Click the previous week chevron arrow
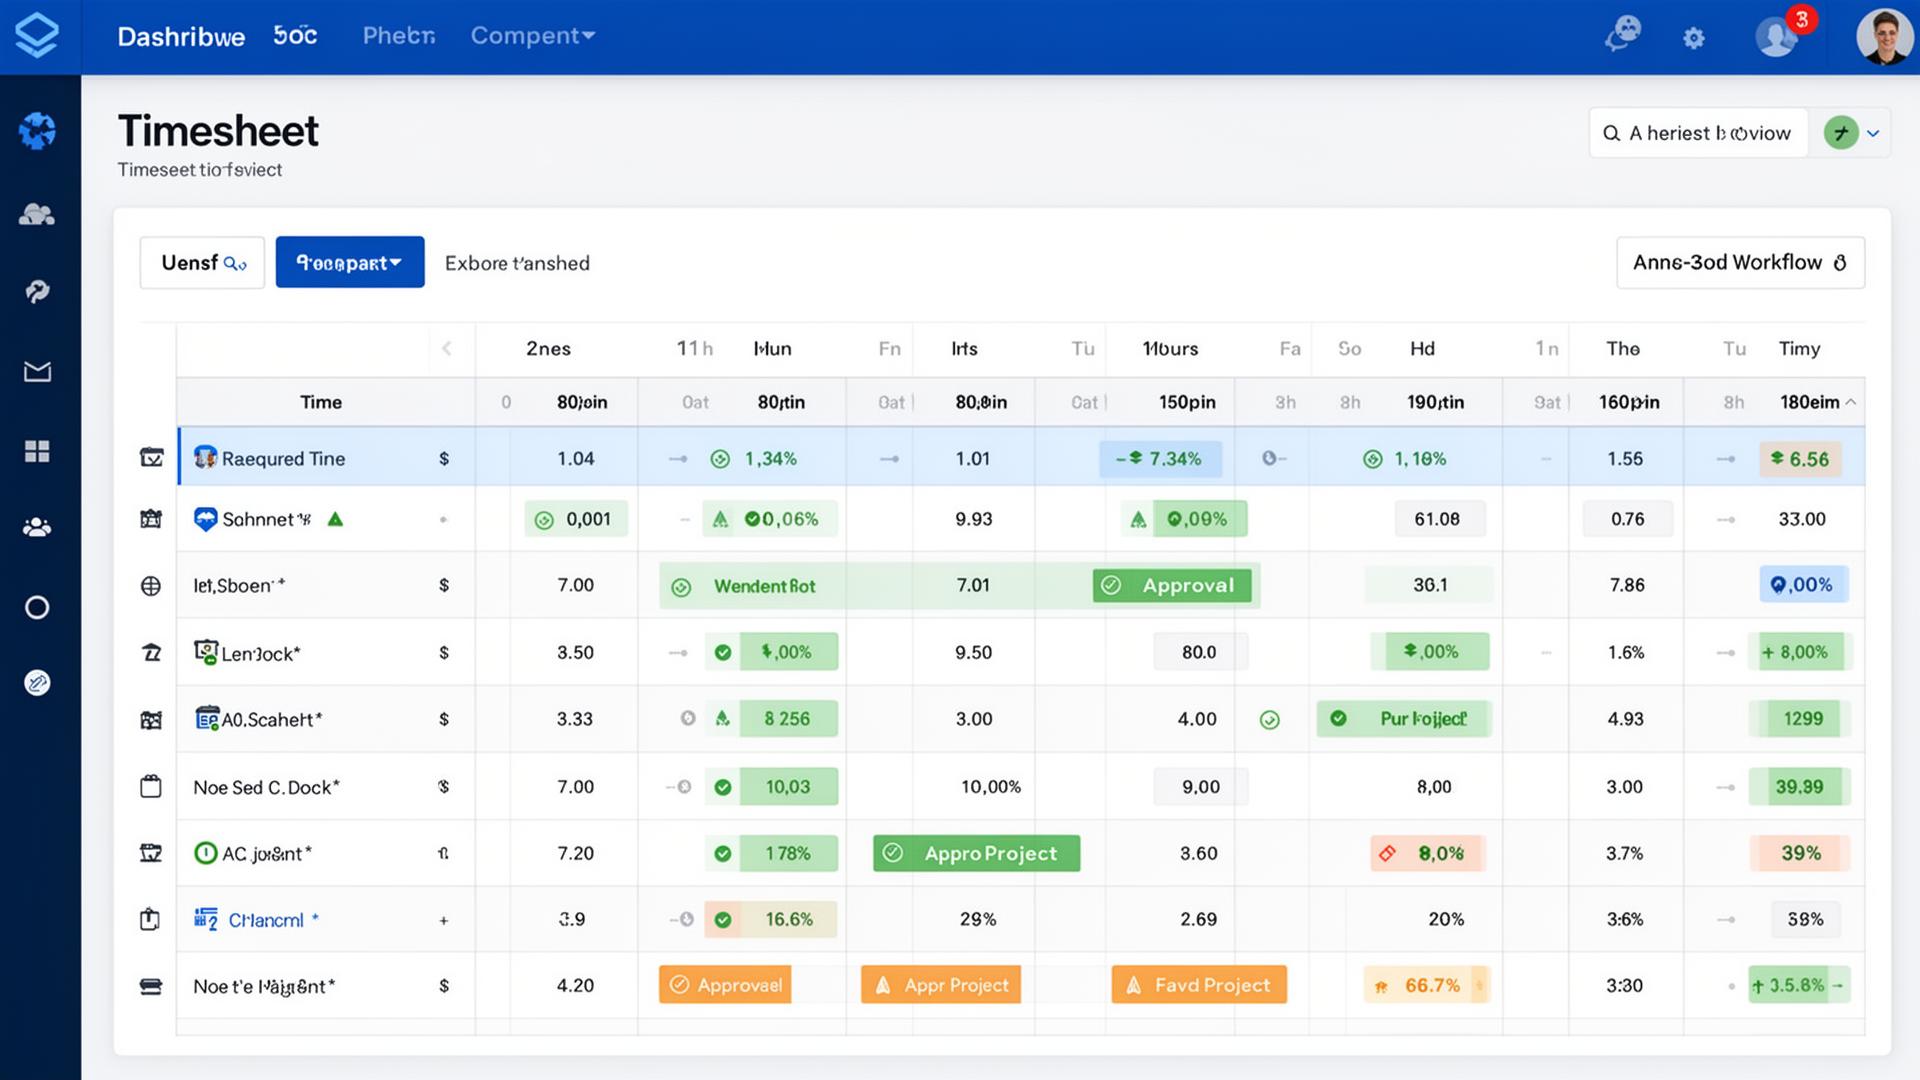The height and width of the screenshot is (1080, 1920). coord(447,348)
